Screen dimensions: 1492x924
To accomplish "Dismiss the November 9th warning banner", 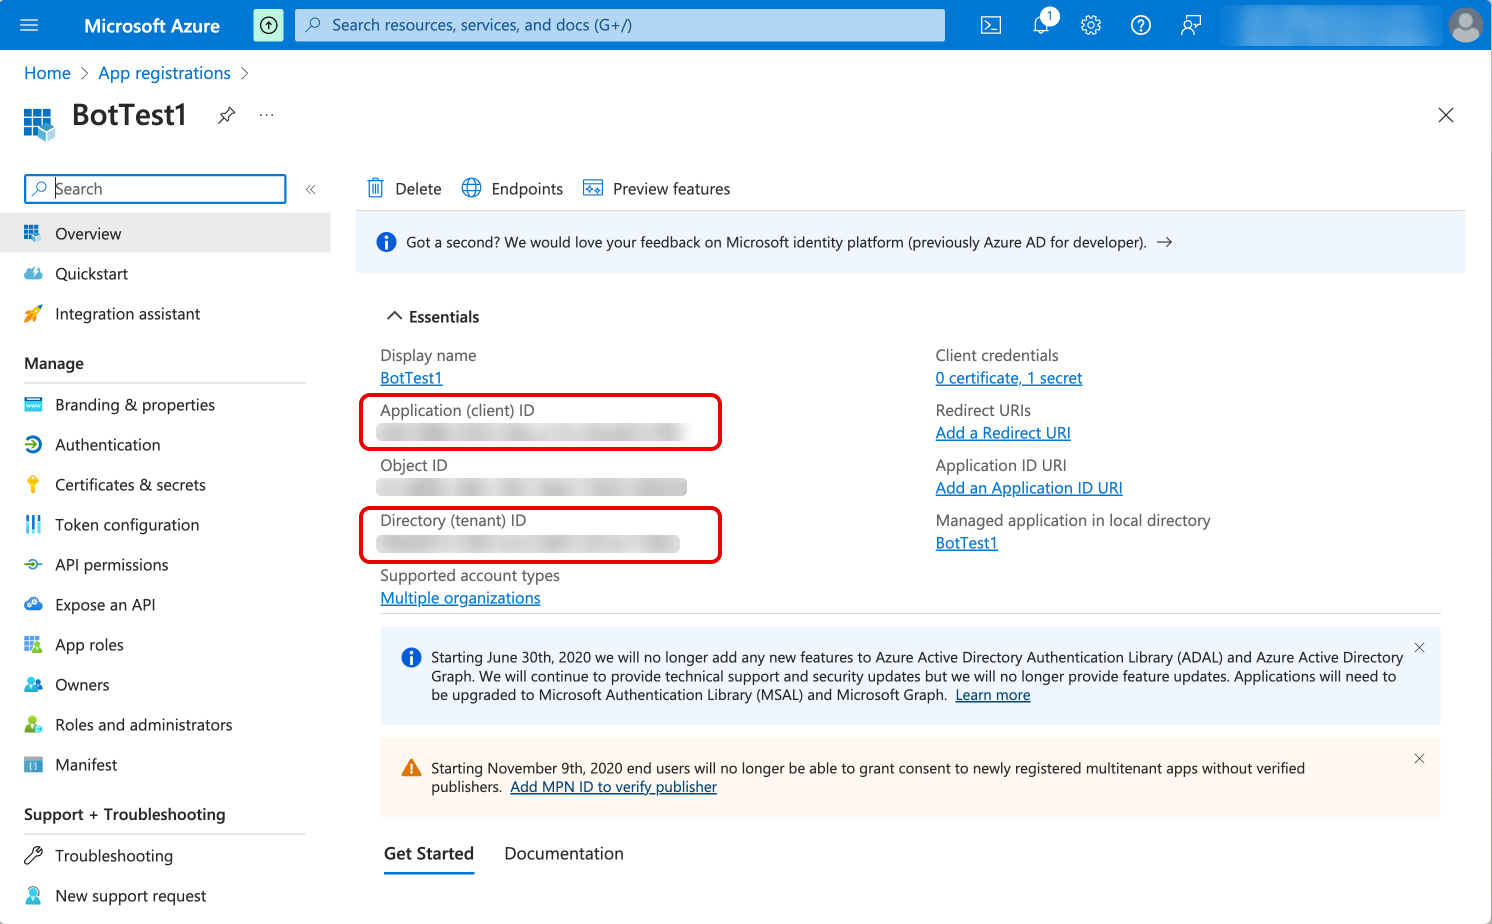I will pyautogui.click(x=1419, y=759).
